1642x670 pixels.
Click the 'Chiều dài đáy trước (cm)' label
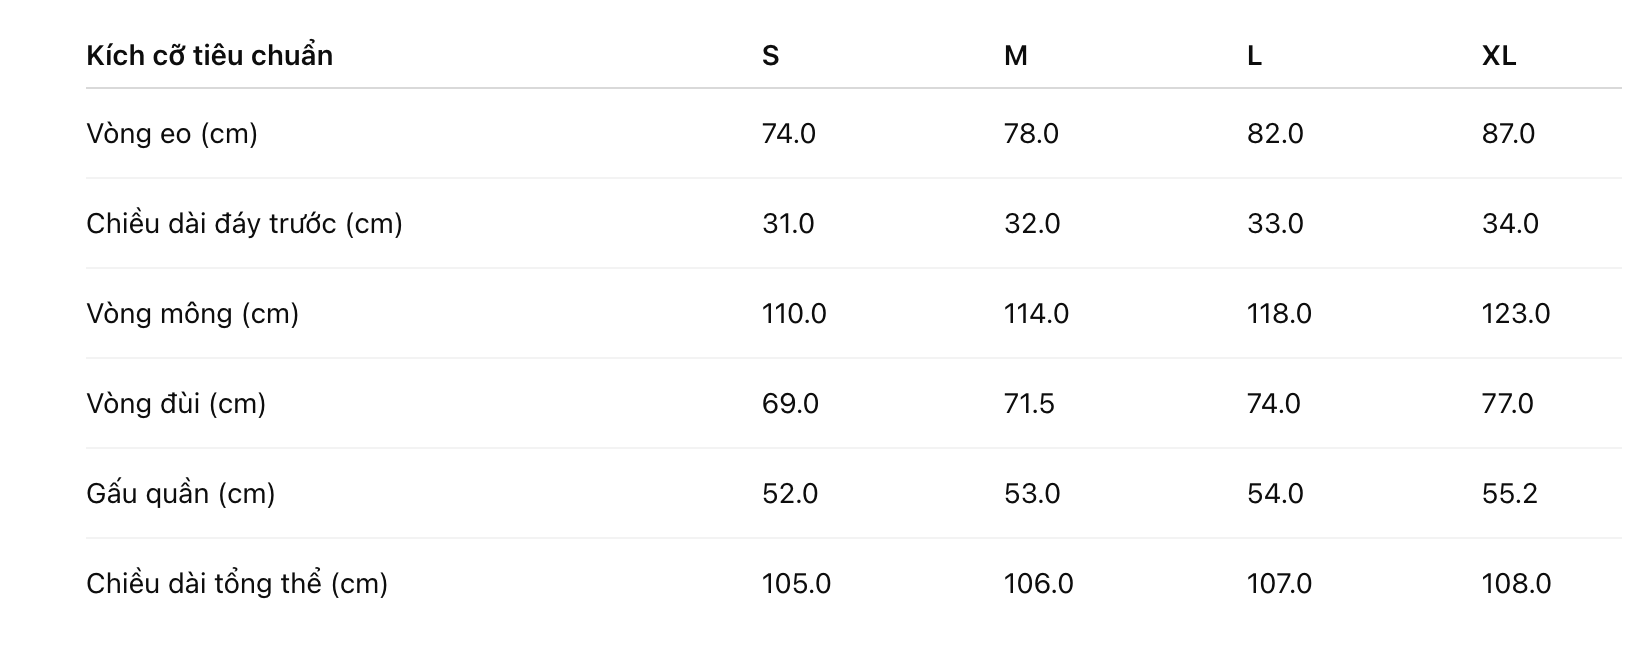244,224
